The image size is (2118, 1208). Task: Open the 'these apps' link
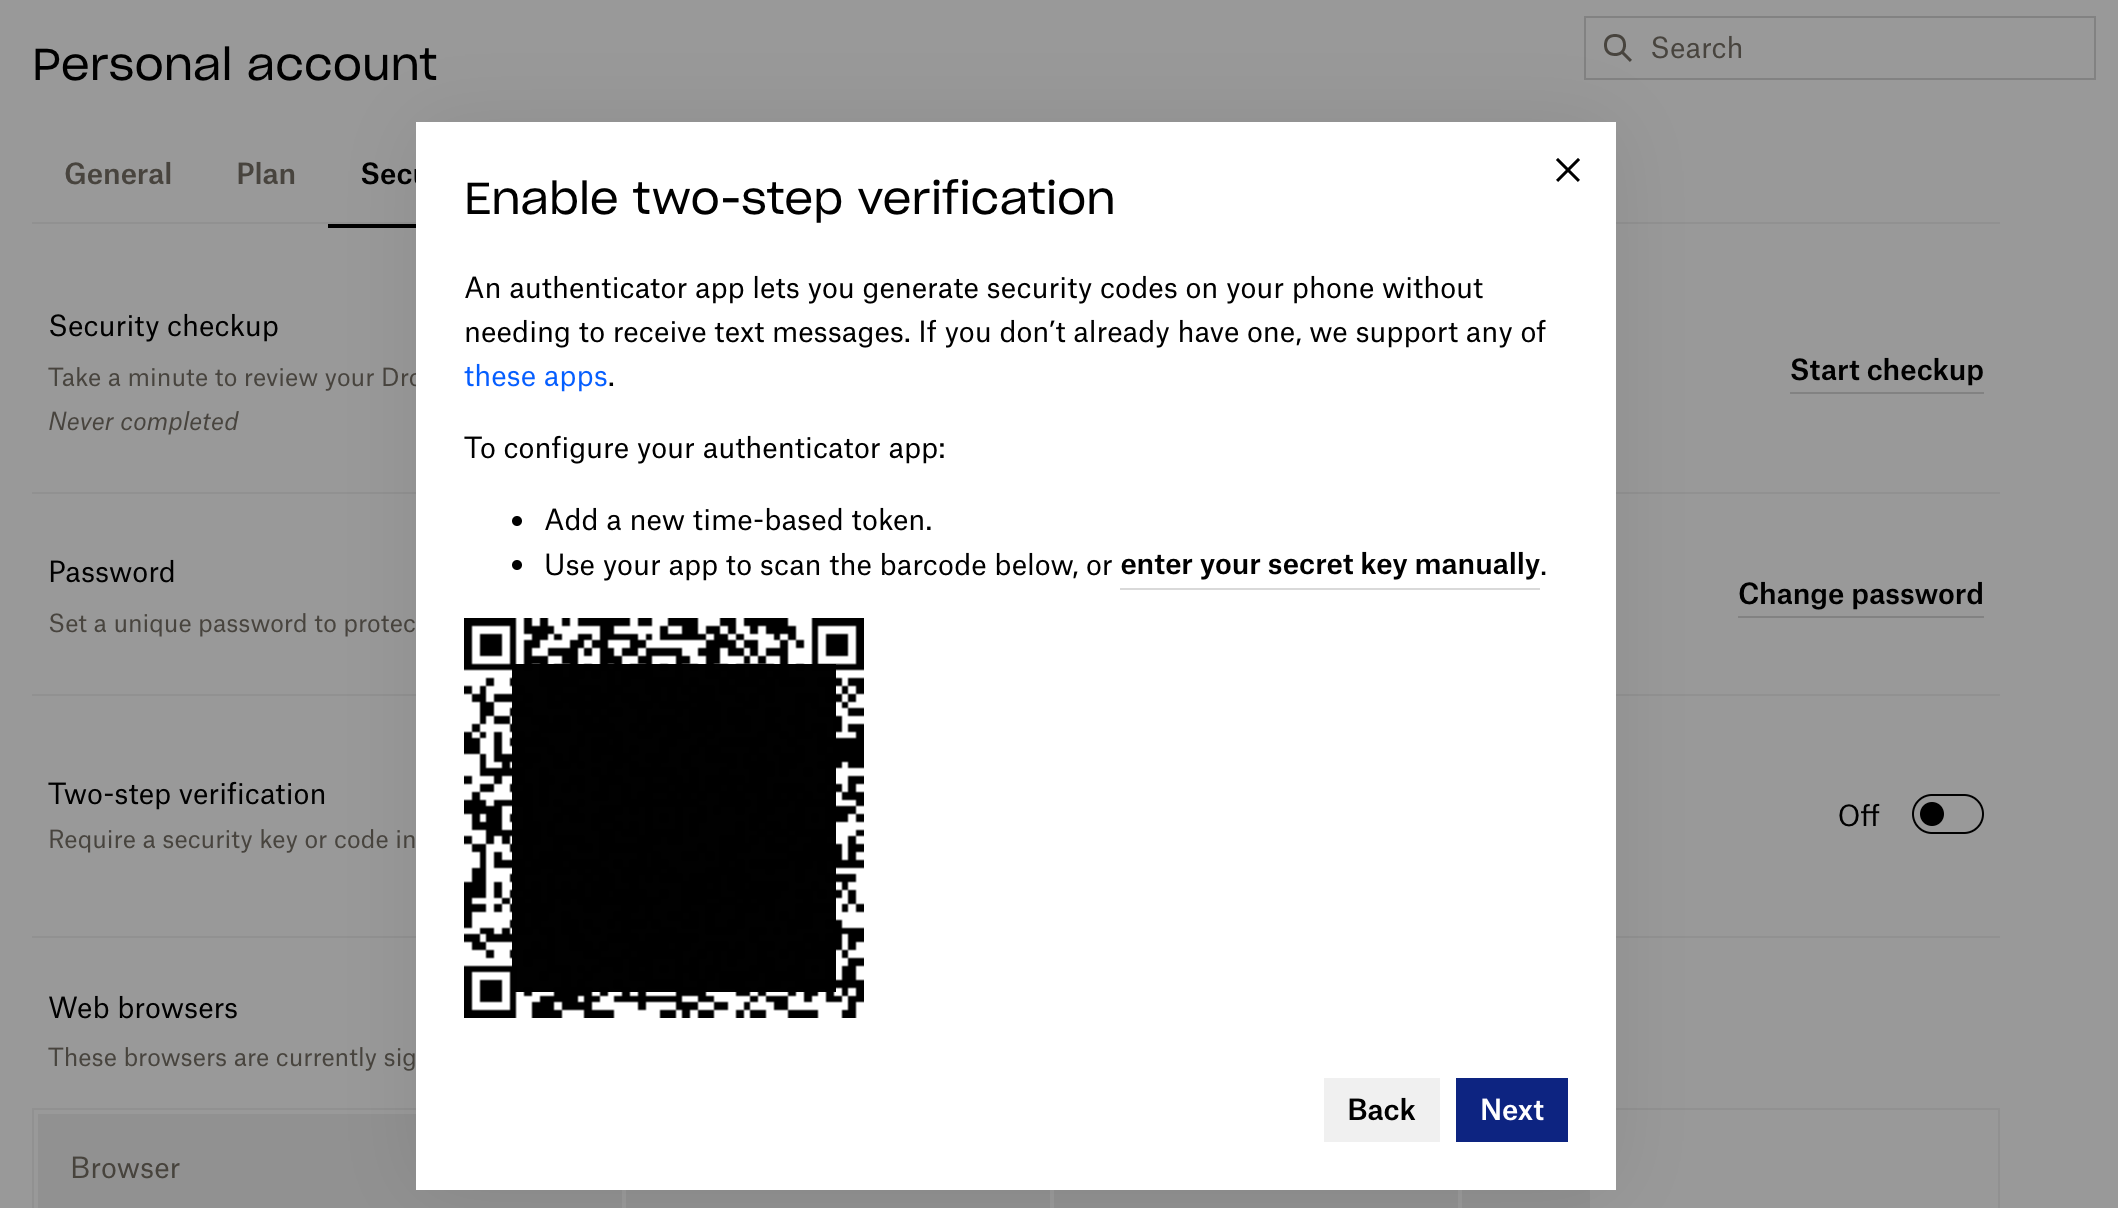536,376
